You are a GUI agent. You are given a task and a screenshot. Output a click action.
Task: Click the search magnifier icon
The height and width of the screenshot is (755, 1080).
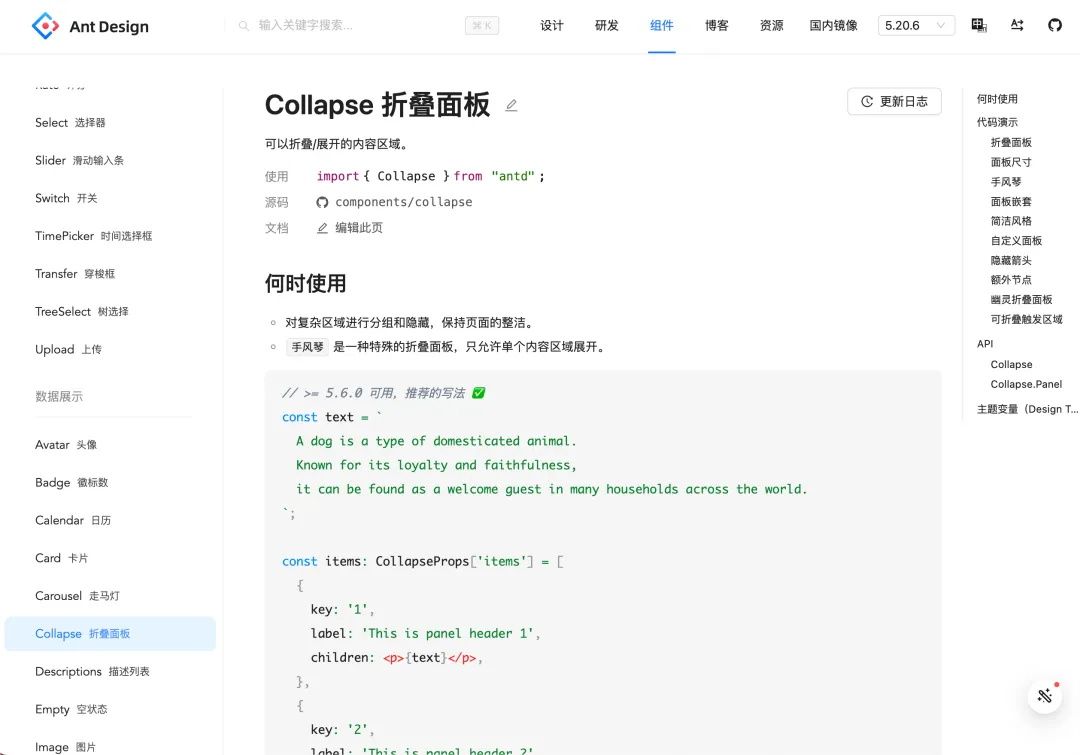pyautogui.click(x=244, y=25)
